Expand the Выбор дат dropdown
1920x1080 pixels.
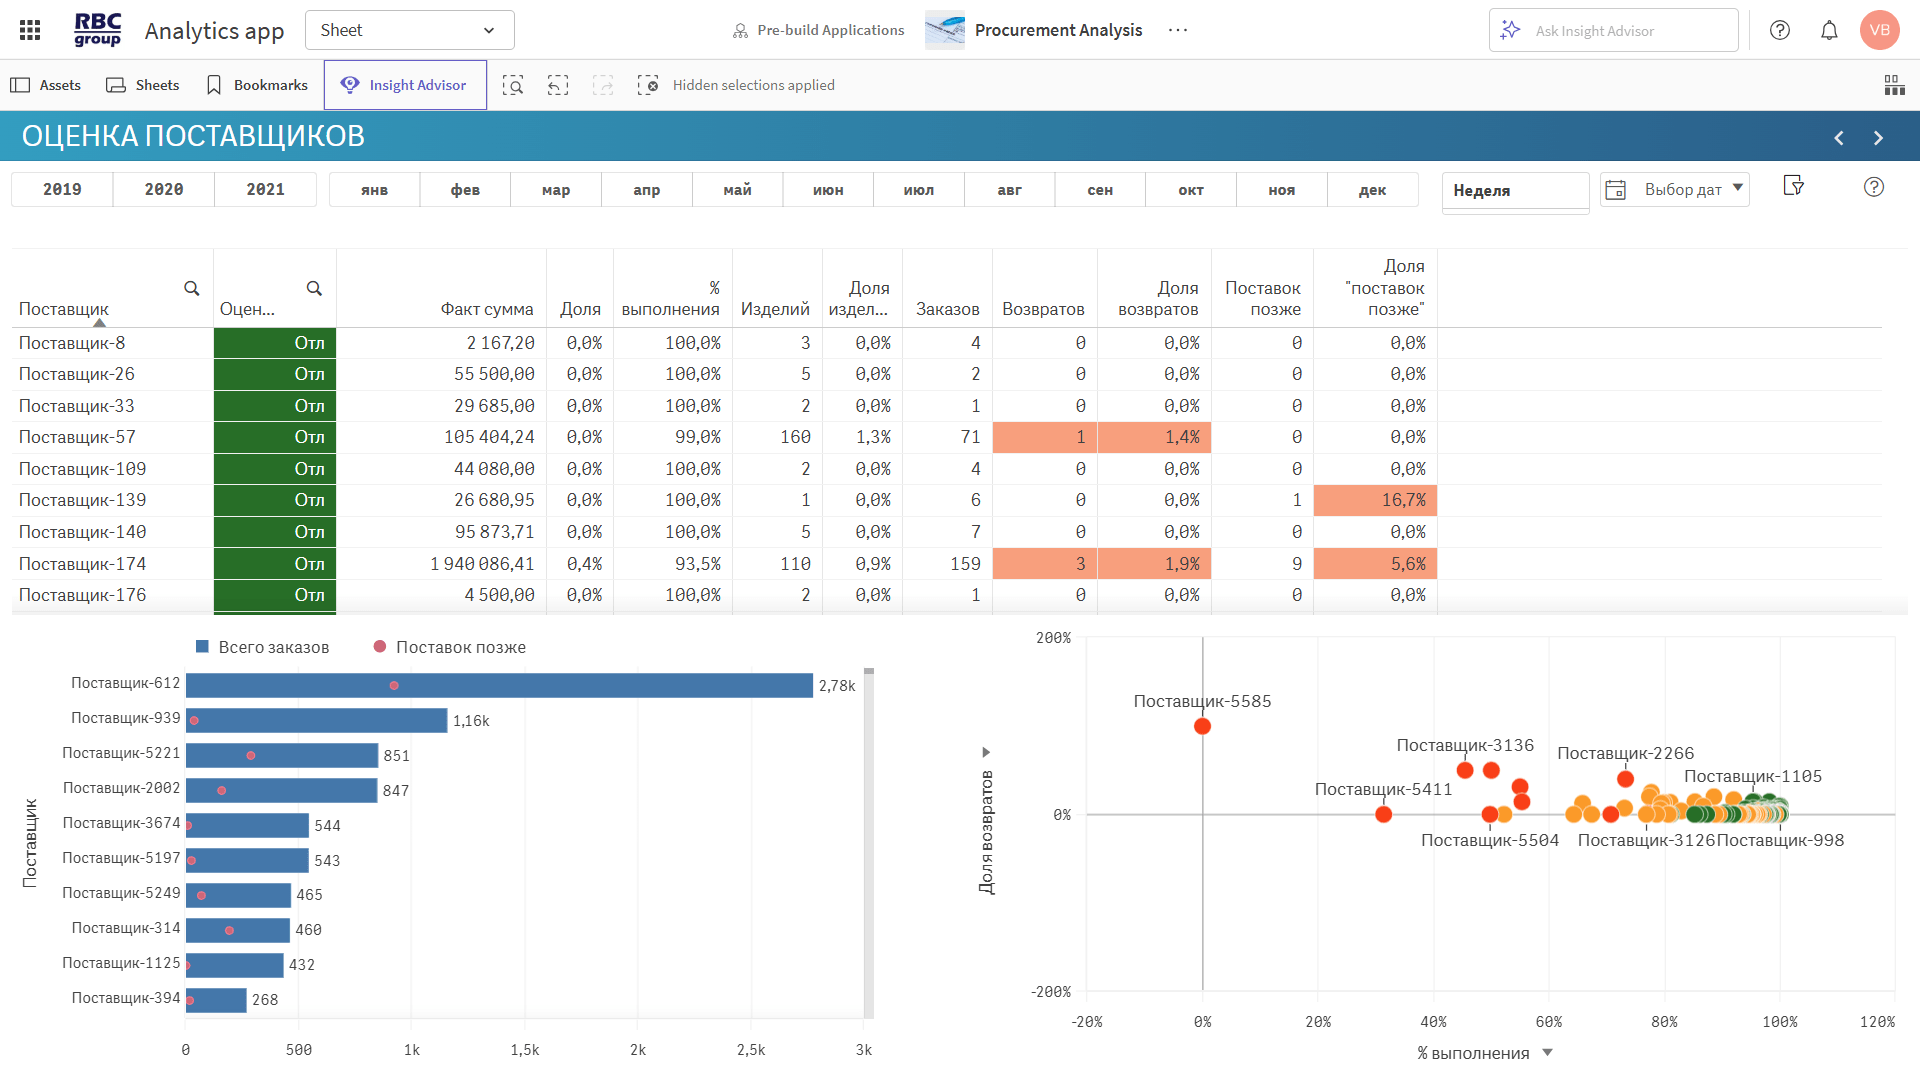[1738, 188]
